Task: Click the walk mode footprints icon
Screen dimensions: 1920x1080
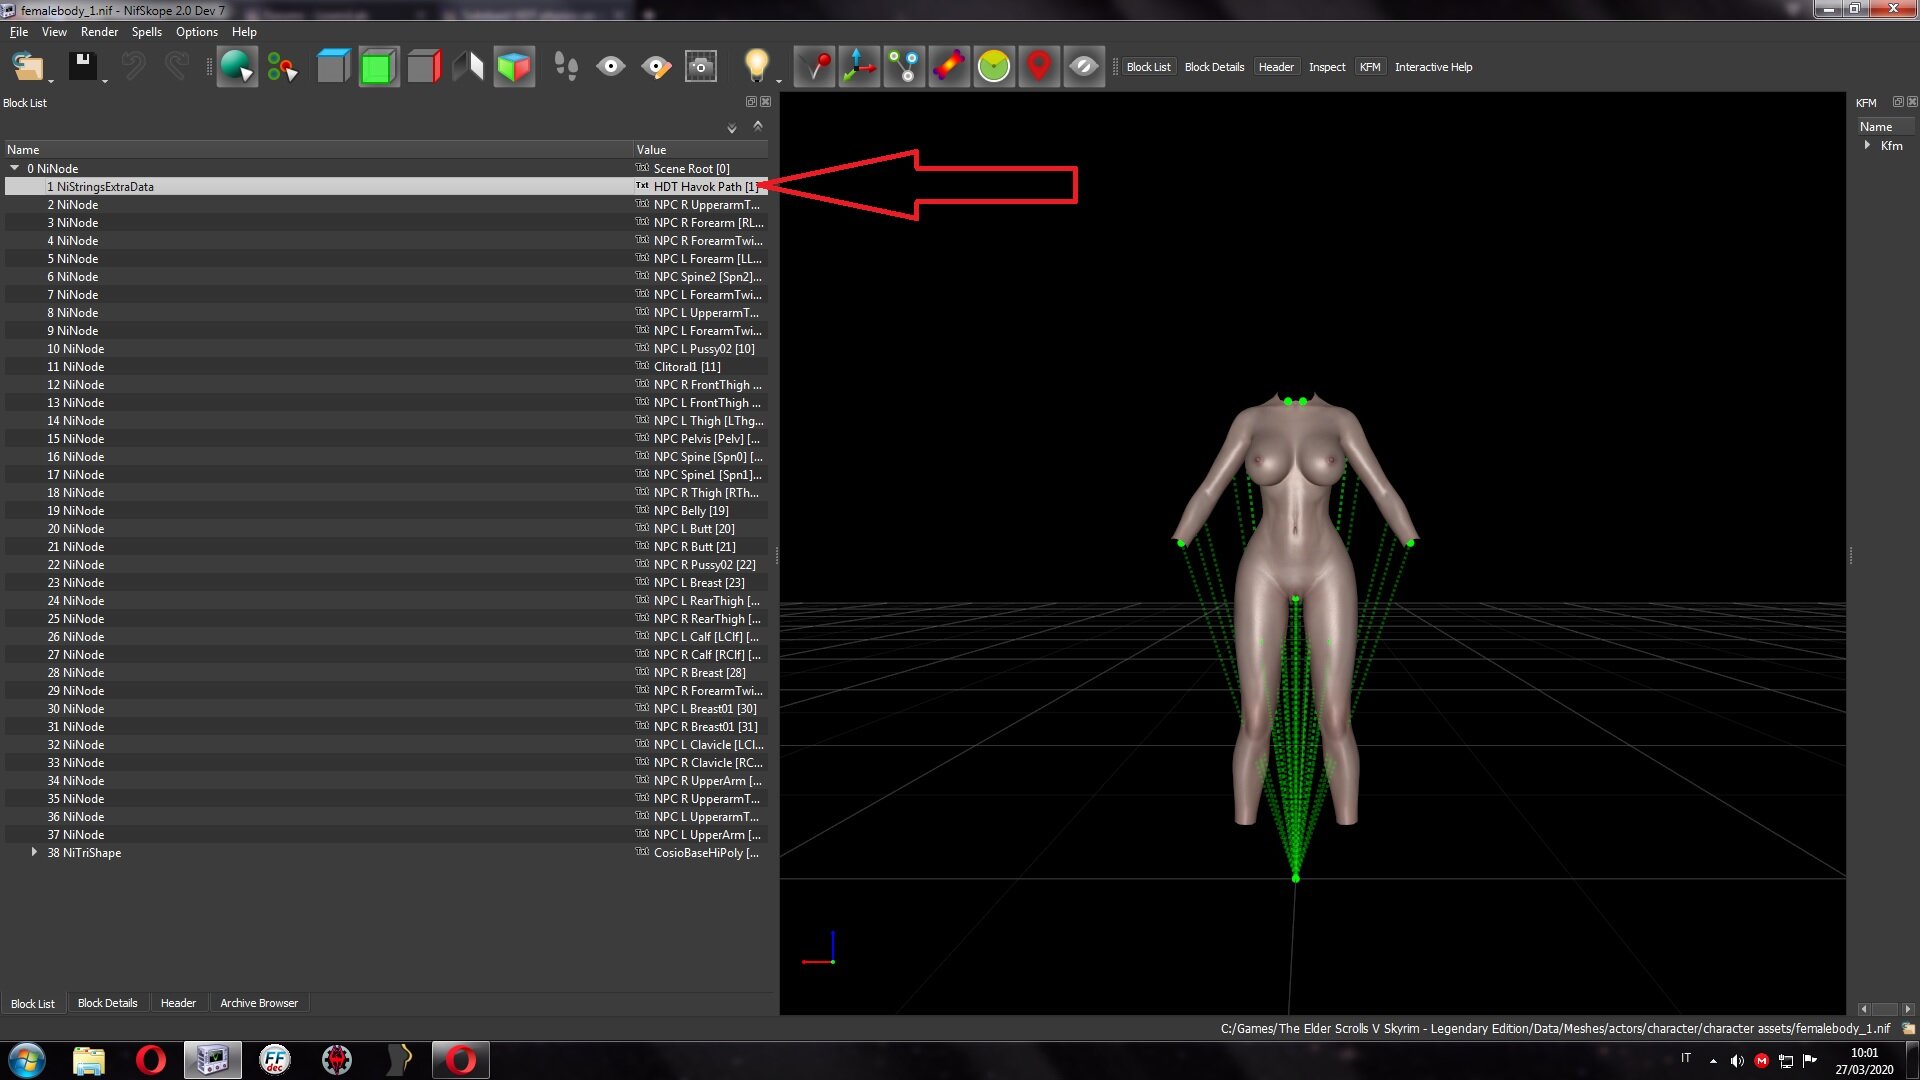Action: pyautogui.click(x=566, y=67)
